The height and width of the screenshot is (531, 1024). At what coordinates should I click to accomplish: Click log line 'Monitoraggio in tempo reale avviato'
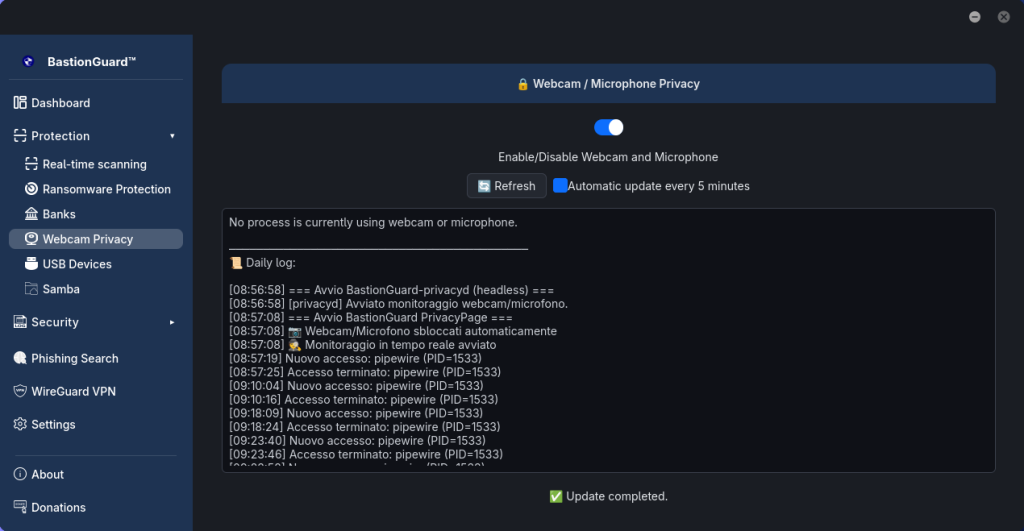362,345
